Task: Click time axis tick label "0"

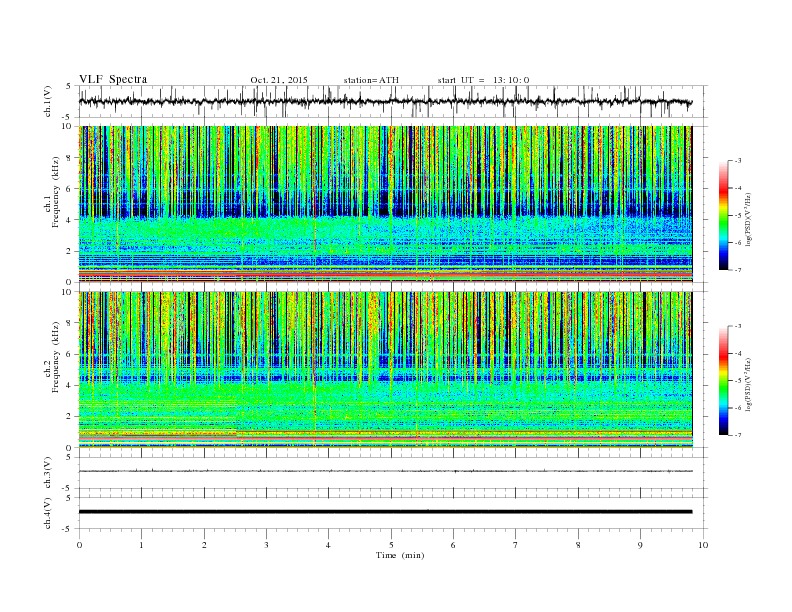Action: click(x=79, y=545)
